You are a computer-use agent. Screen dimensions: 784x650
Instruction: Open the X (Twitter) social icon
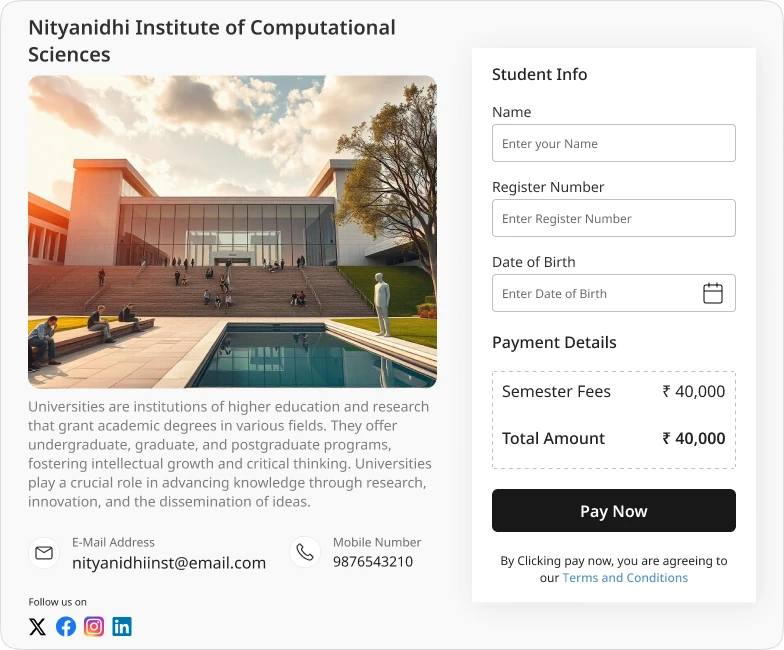[x=38, y=626]
